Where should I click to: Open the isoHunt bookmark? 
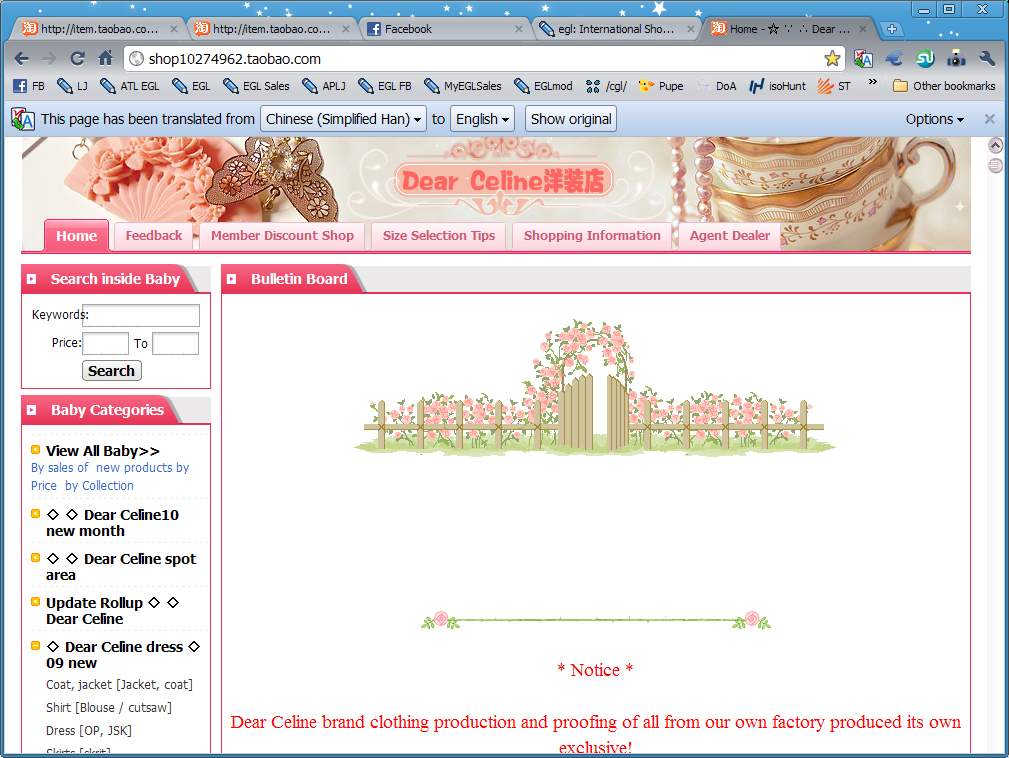click(x=777, y=86)
